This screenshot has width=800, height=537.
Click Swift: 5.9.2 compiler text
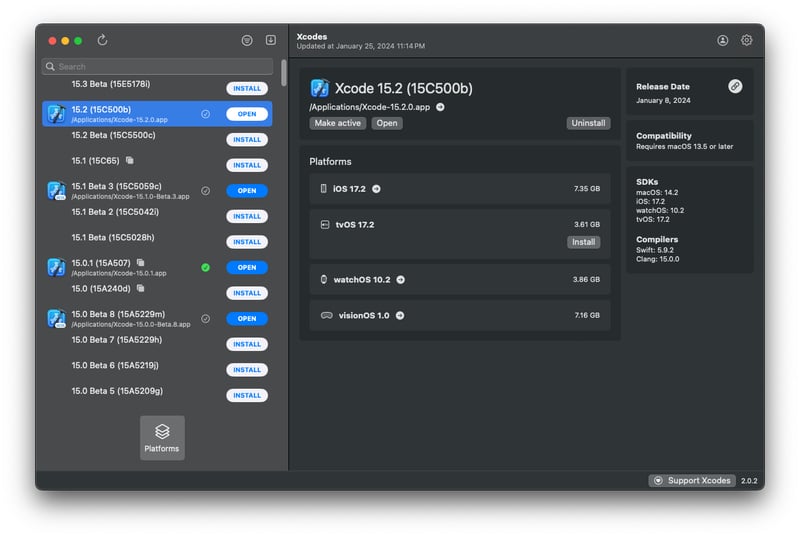pos(655,250)
